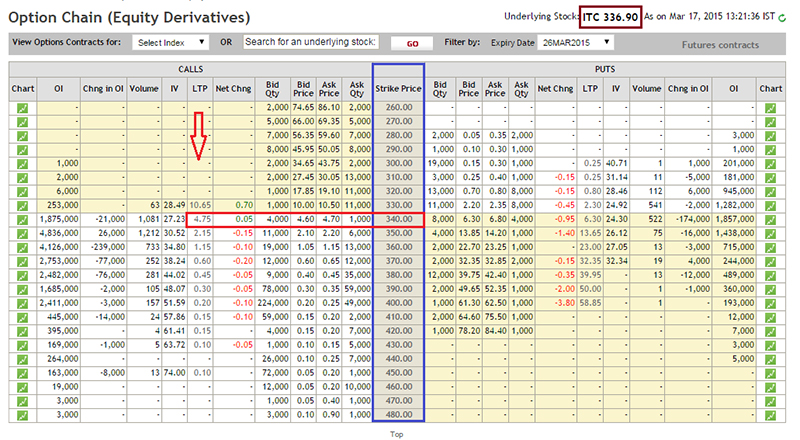The image size is (800, 440).
Task: Click puts Net Chng value -3.80
Action: [564, 303]
